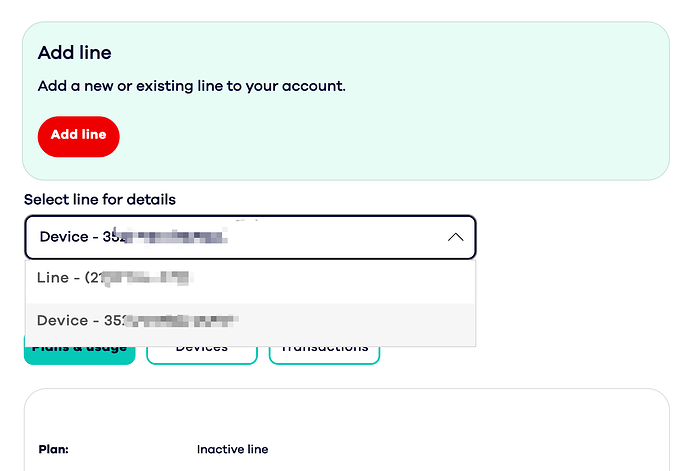Click the Inactive line status text
This screenshot has height=471, width=690.
[232, 449]
